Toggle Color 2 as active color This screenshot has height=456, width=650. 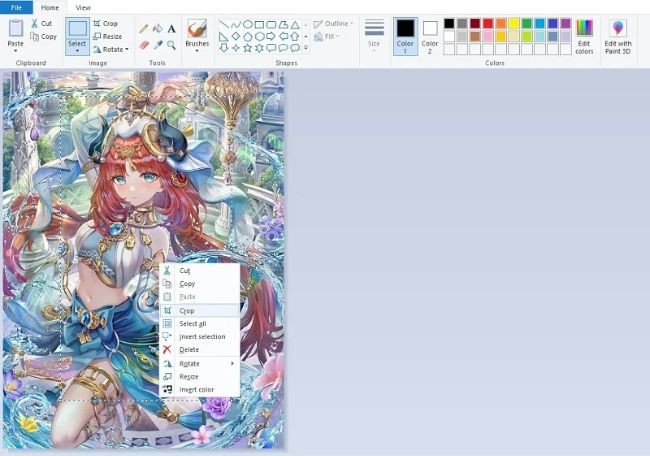430,35
